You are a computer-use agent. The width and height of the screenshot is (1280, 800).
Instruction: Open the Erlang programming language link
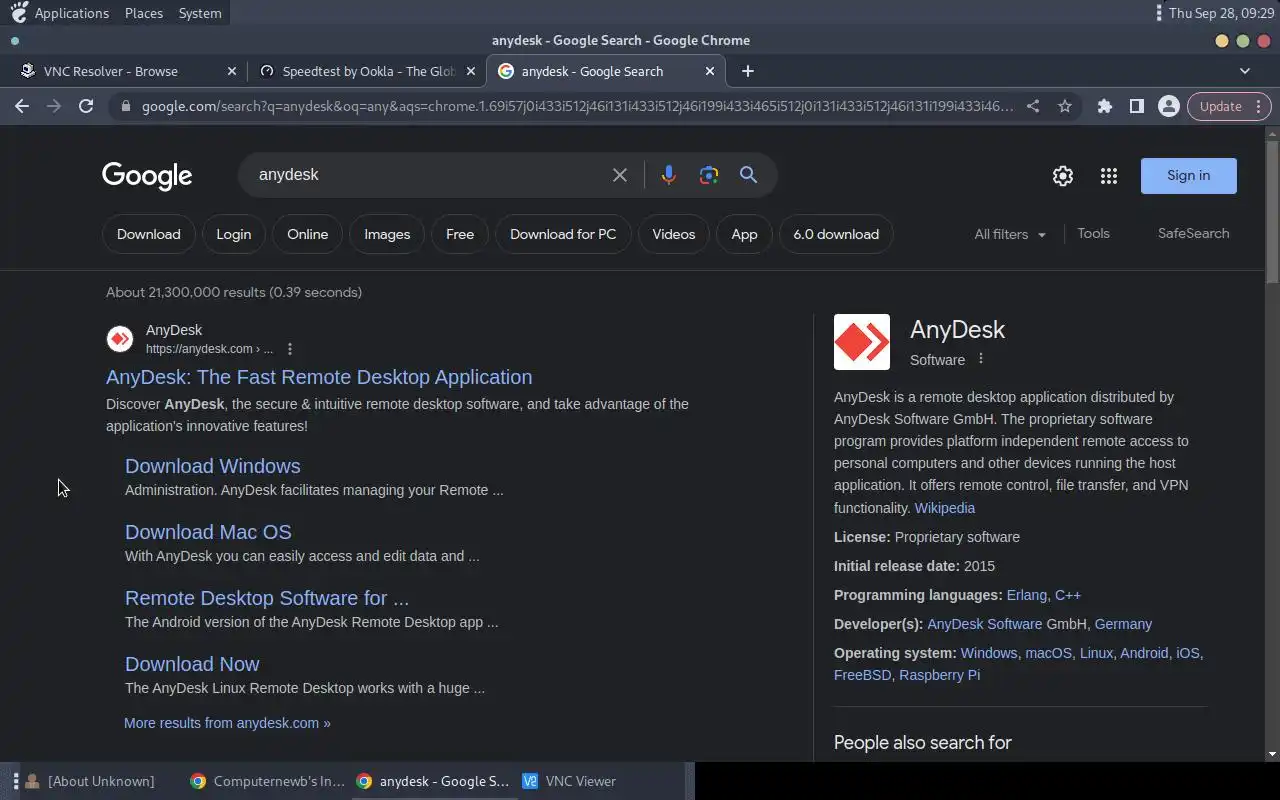(x=1027, y=595)
